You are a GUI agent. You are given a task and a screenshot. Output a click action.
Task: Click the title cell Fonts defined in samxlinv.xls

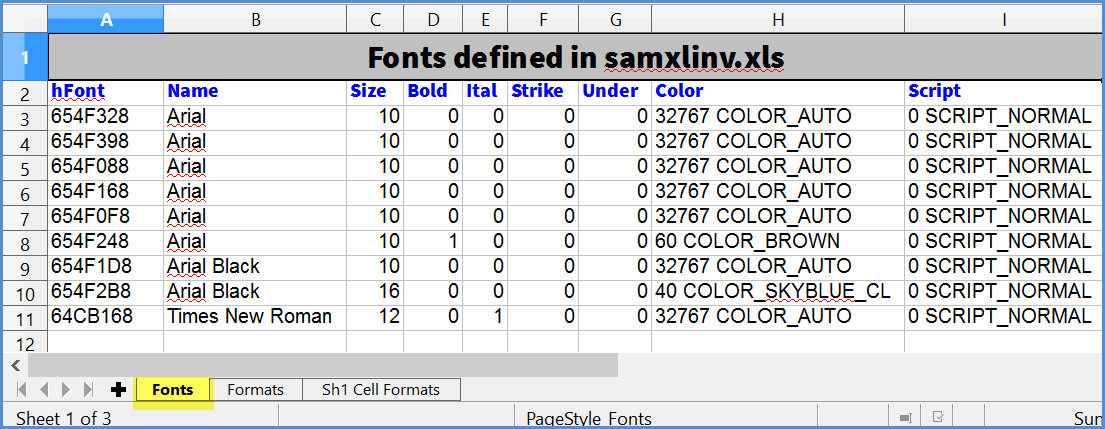coord(575,57)
